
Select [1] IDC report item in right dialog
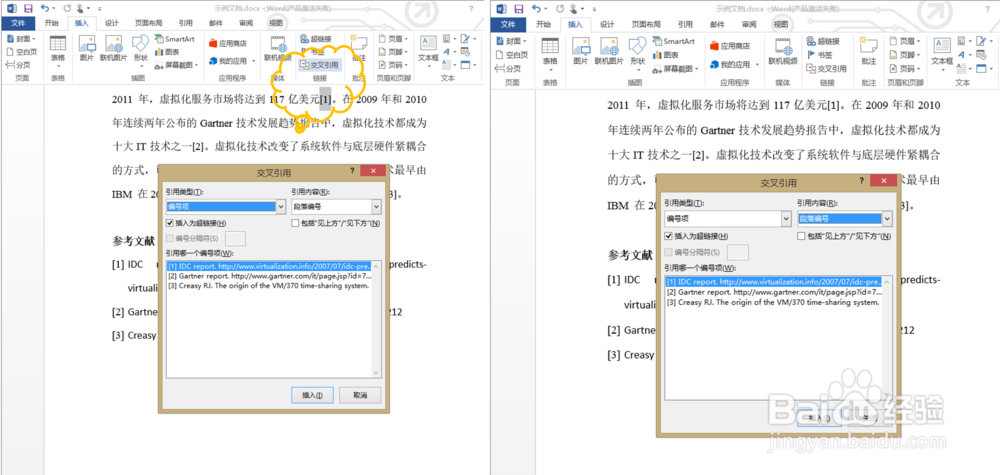pos(774,281)
